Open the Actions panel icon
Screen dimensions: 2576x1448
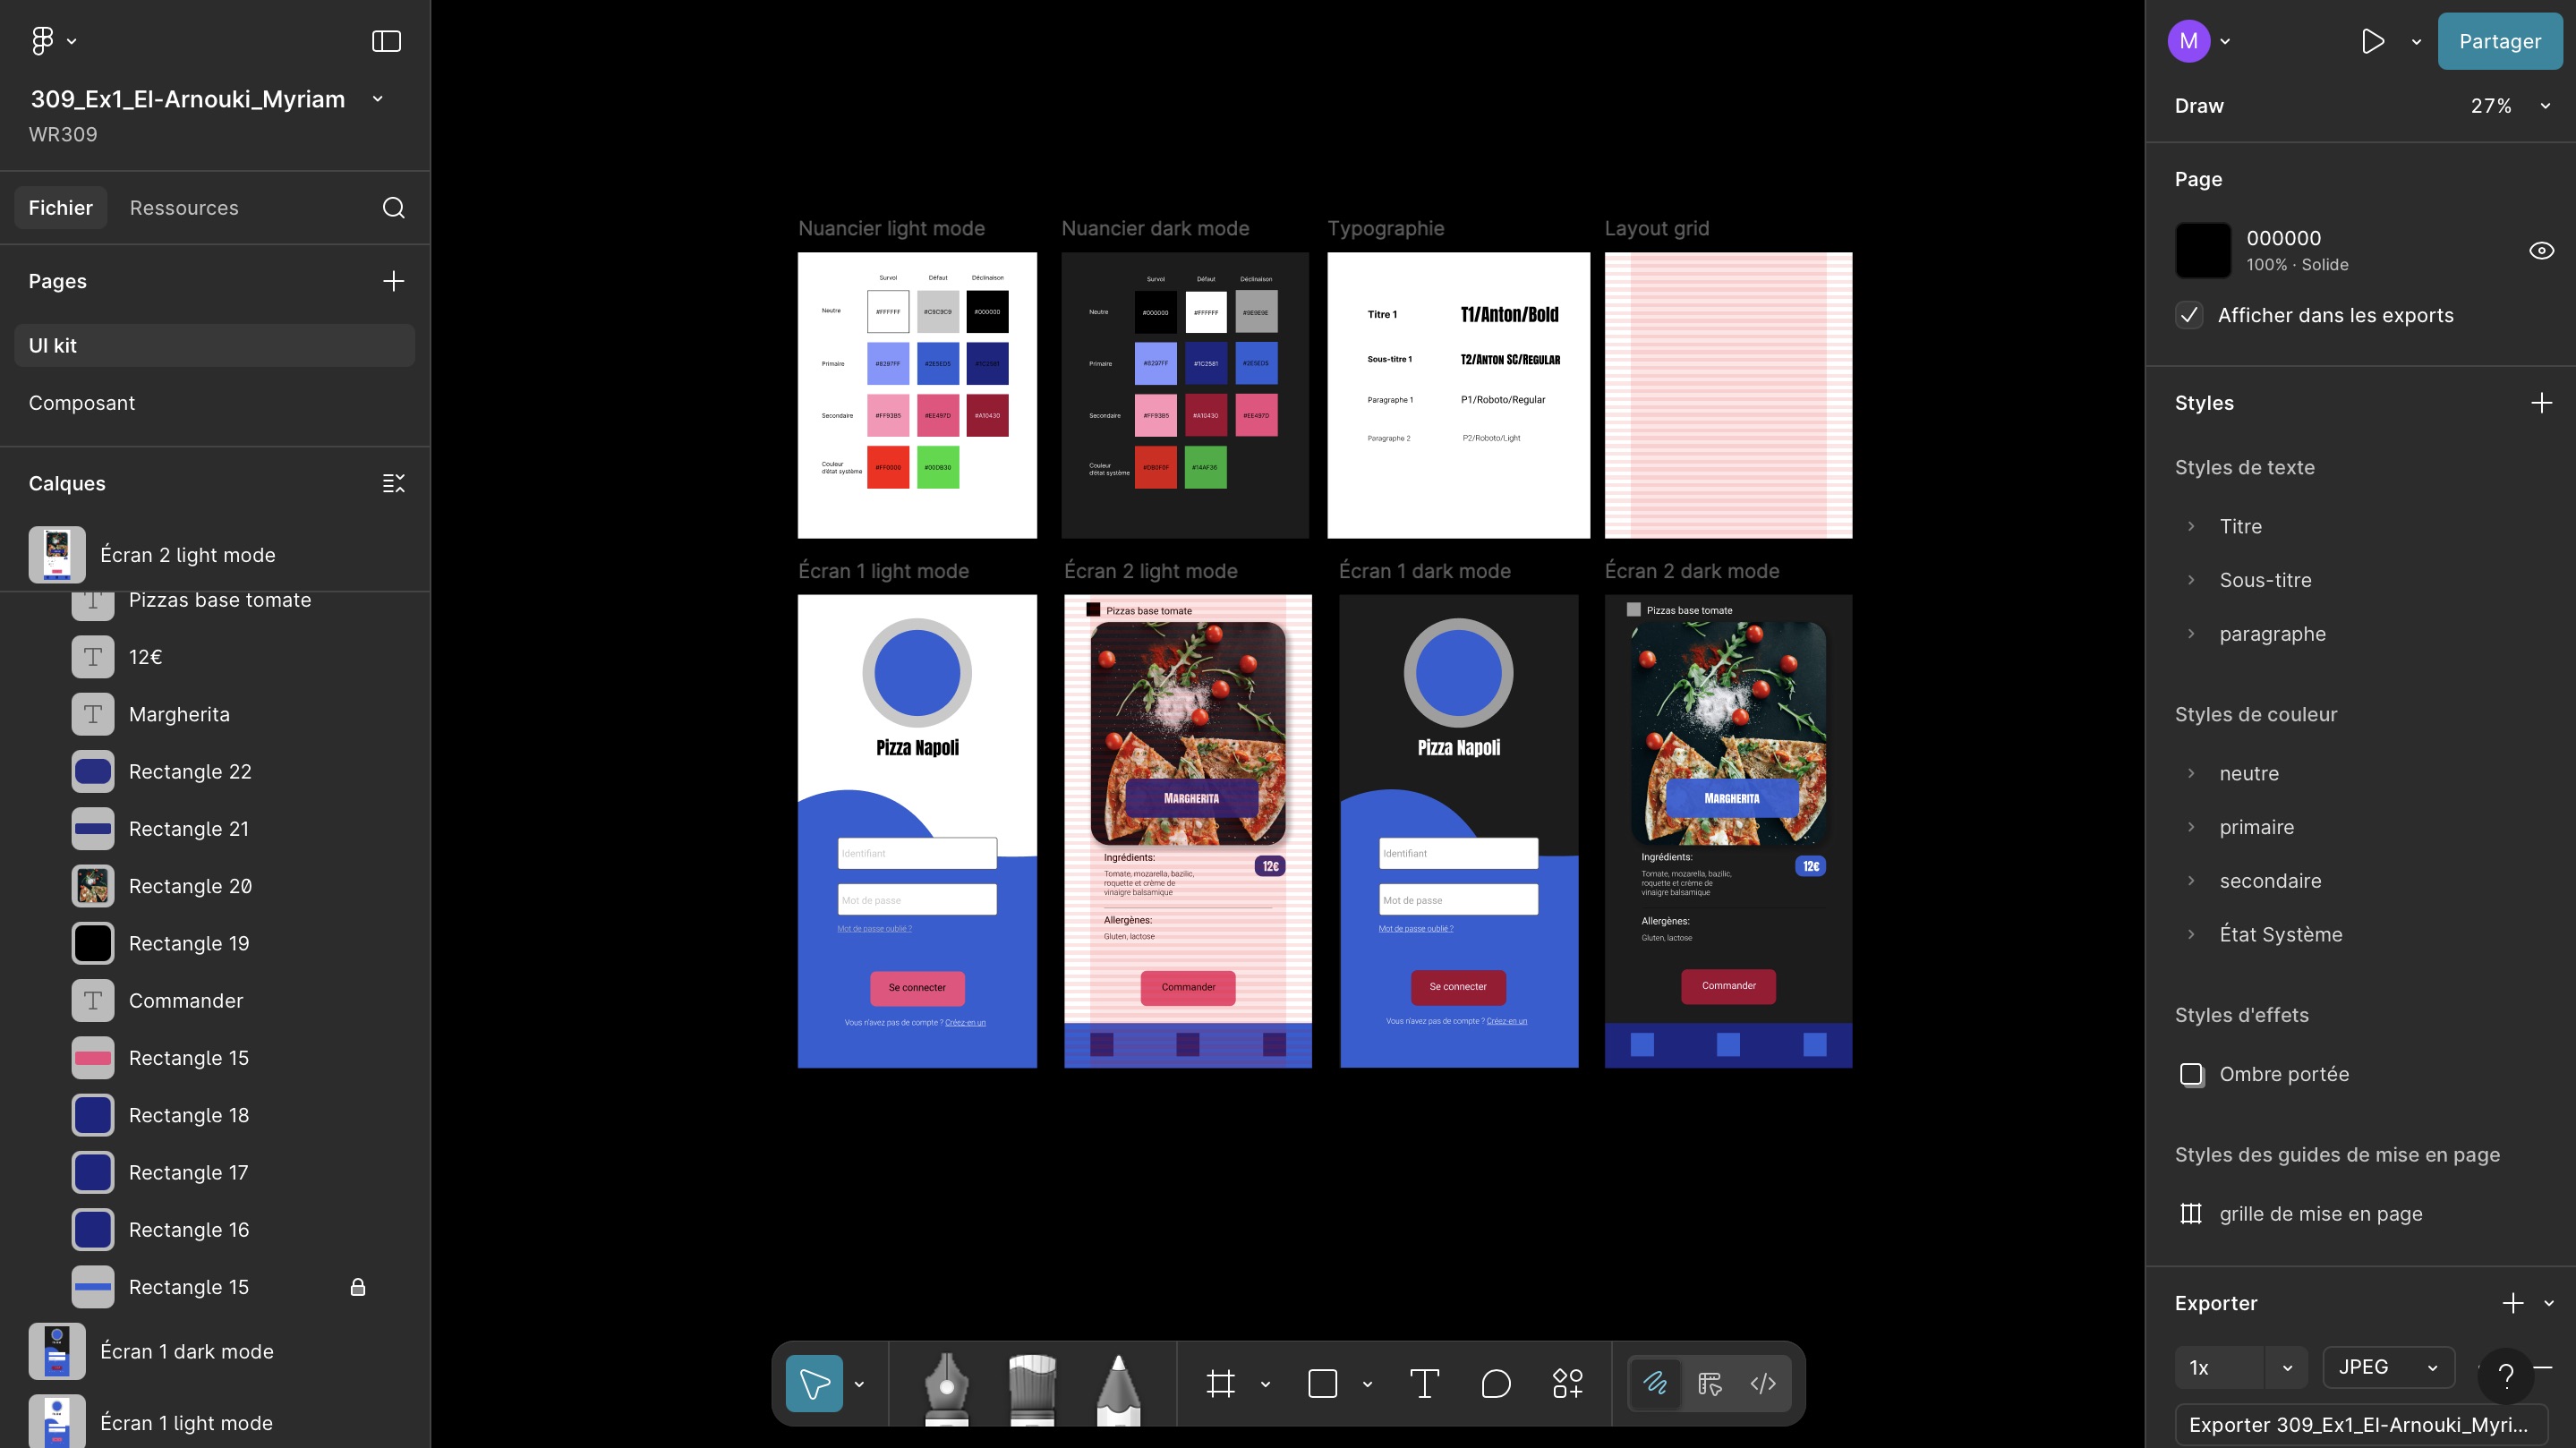1566,1384
